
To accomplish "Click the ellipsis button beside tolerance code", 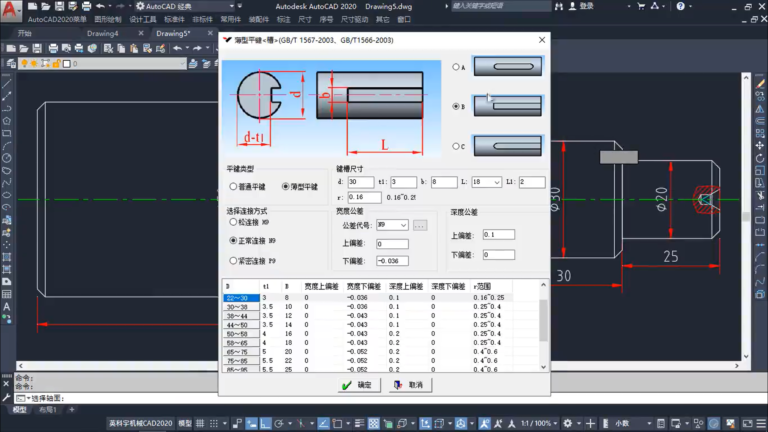I will click(420, 225).
